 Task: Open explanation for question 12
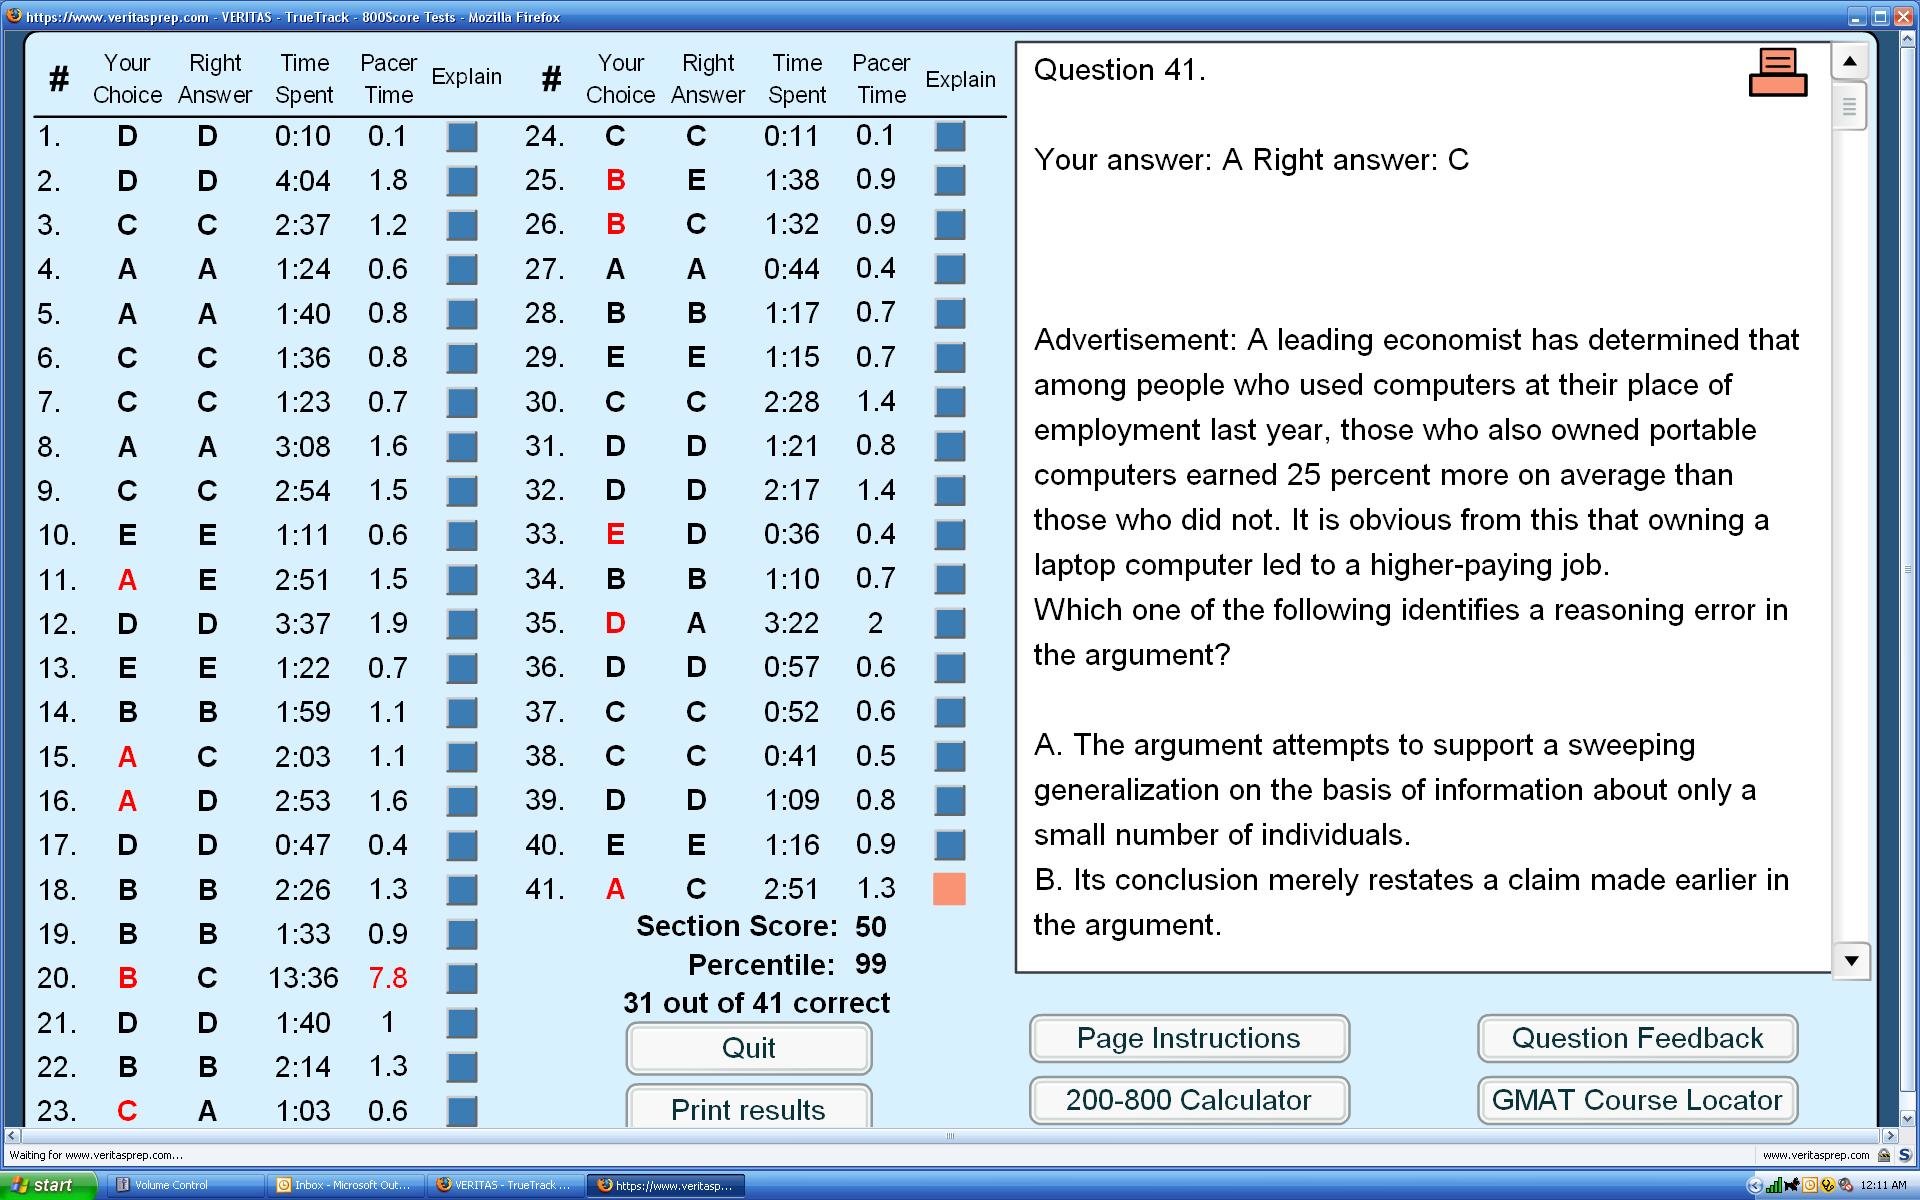pos(462,624)
